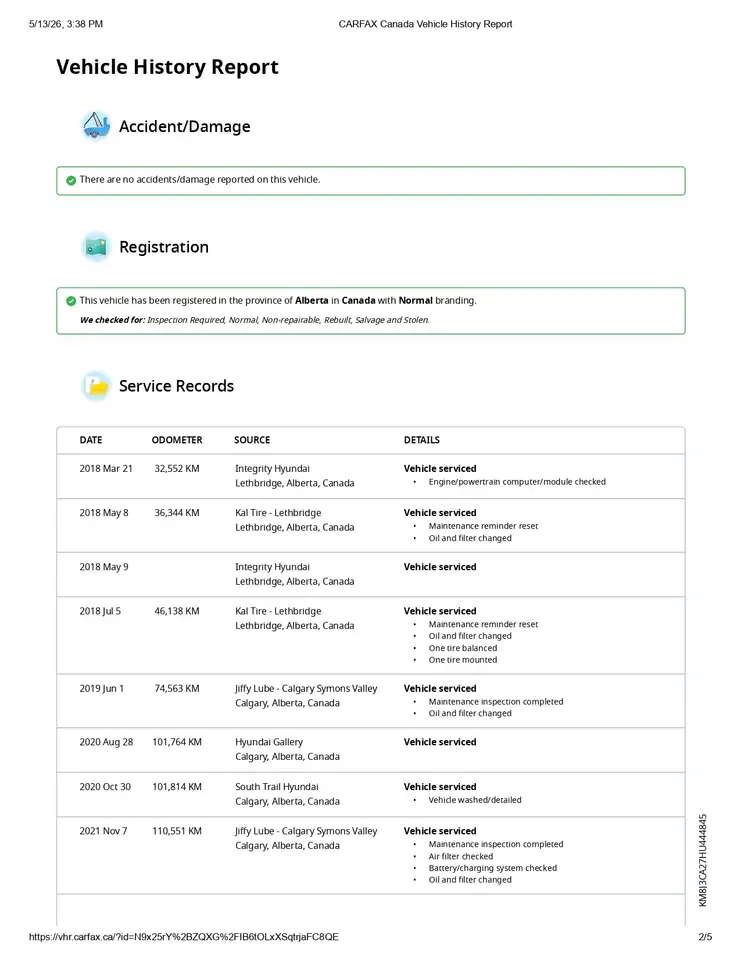
Task: Click the date '2020 Aug 28'
Action: [x=106, y=742]
